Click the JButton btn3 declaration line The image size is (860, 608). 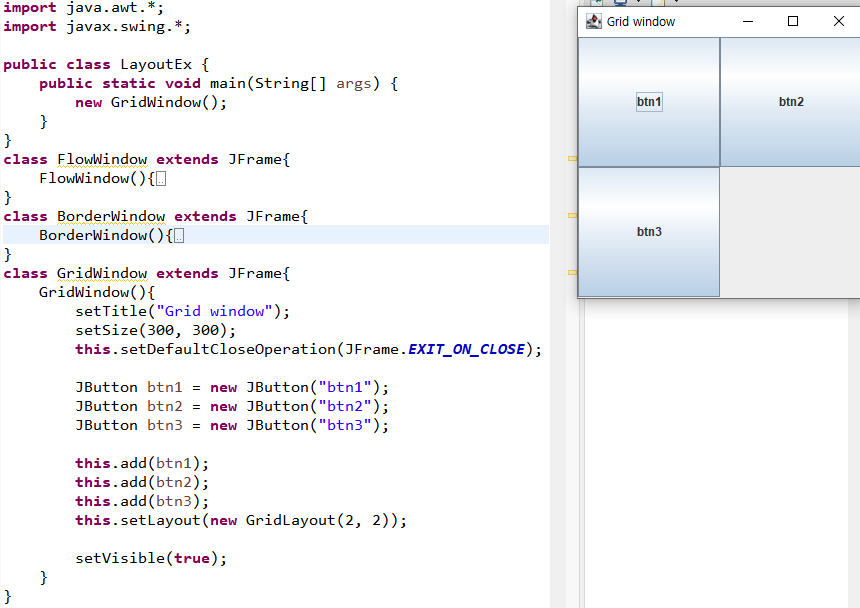click(232, 425)
